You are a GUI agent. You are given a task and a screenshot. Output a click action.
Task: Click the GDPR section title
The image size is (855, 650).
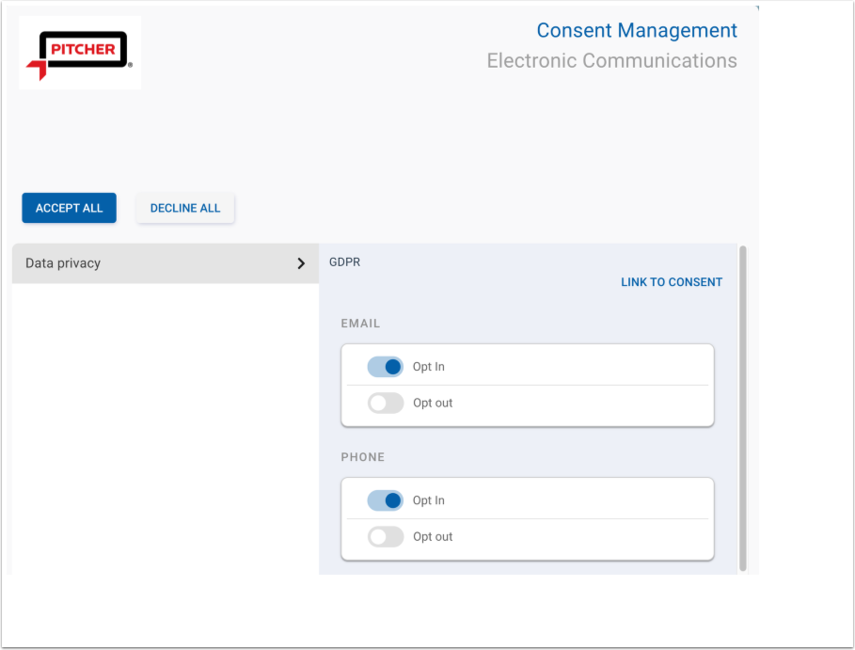344,262
